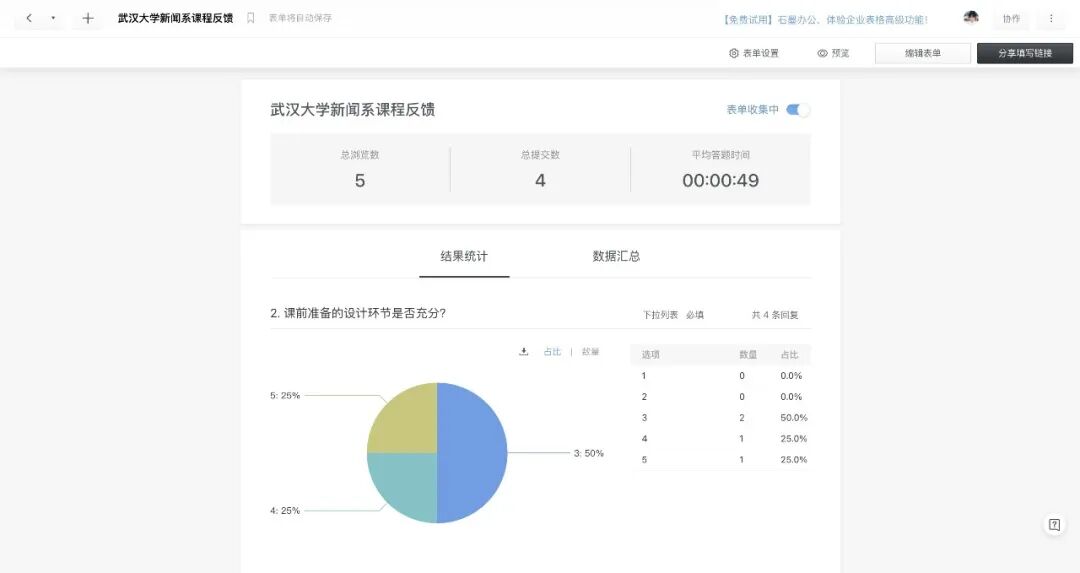Toggle the 表单收集中 switch
Viewport: 1080px width, 573px height.
point(798,110)
